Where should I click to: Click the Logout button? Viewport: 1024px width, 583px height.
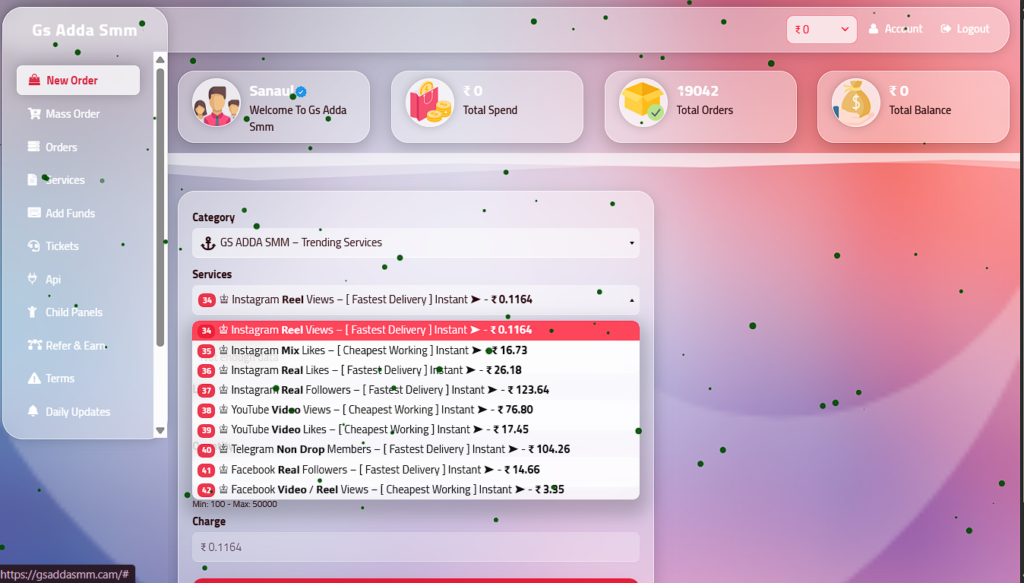pos(965,30)
